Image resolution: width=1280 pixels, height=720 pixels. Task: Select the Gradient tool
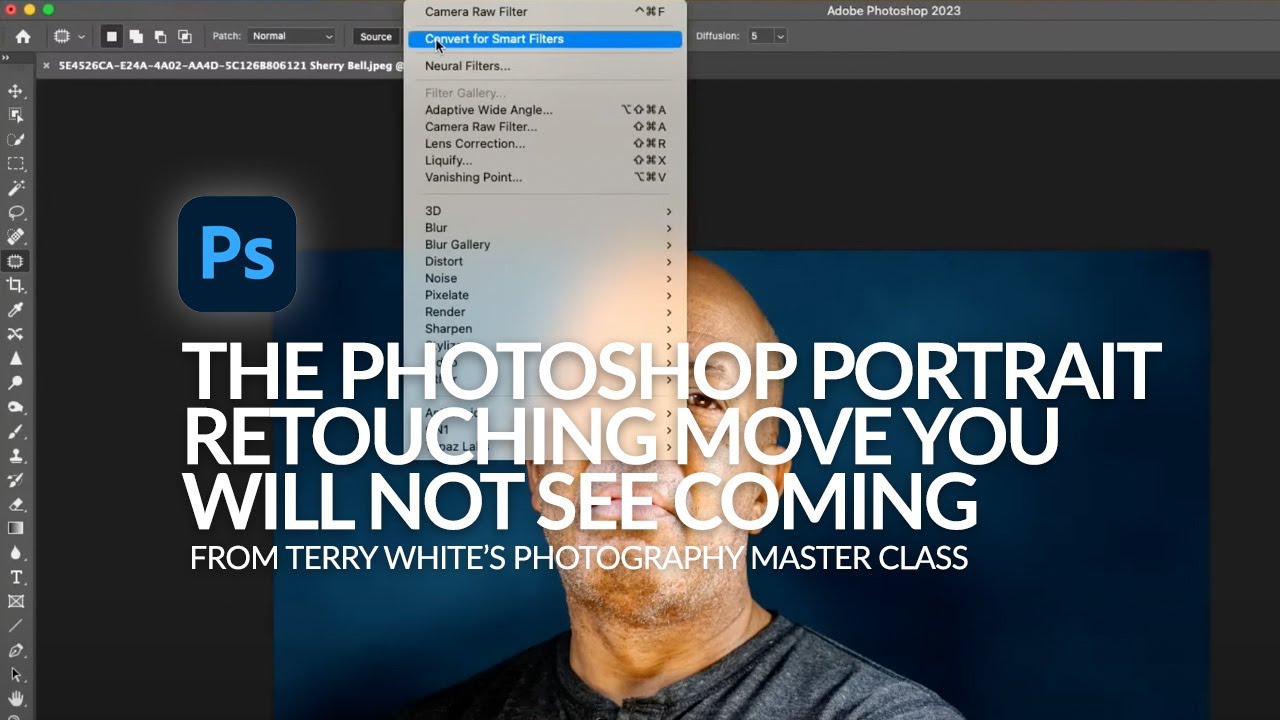pos(16,528)
